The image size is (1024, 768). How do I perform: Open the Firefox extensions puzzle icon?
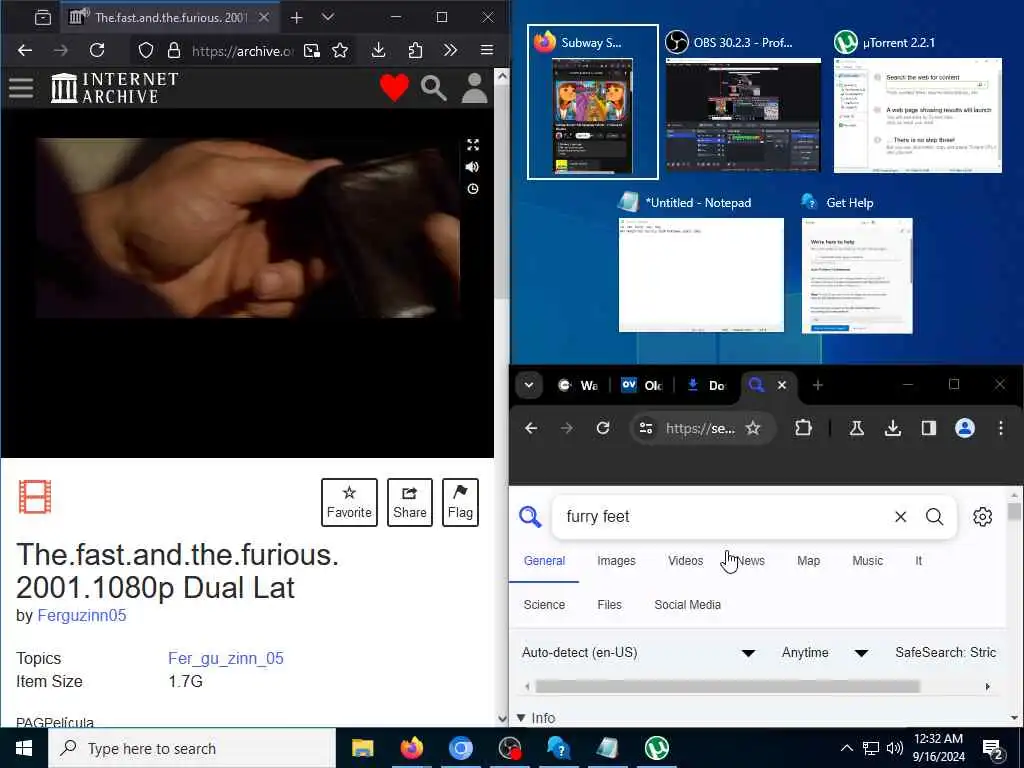click(x=415, y=50)
